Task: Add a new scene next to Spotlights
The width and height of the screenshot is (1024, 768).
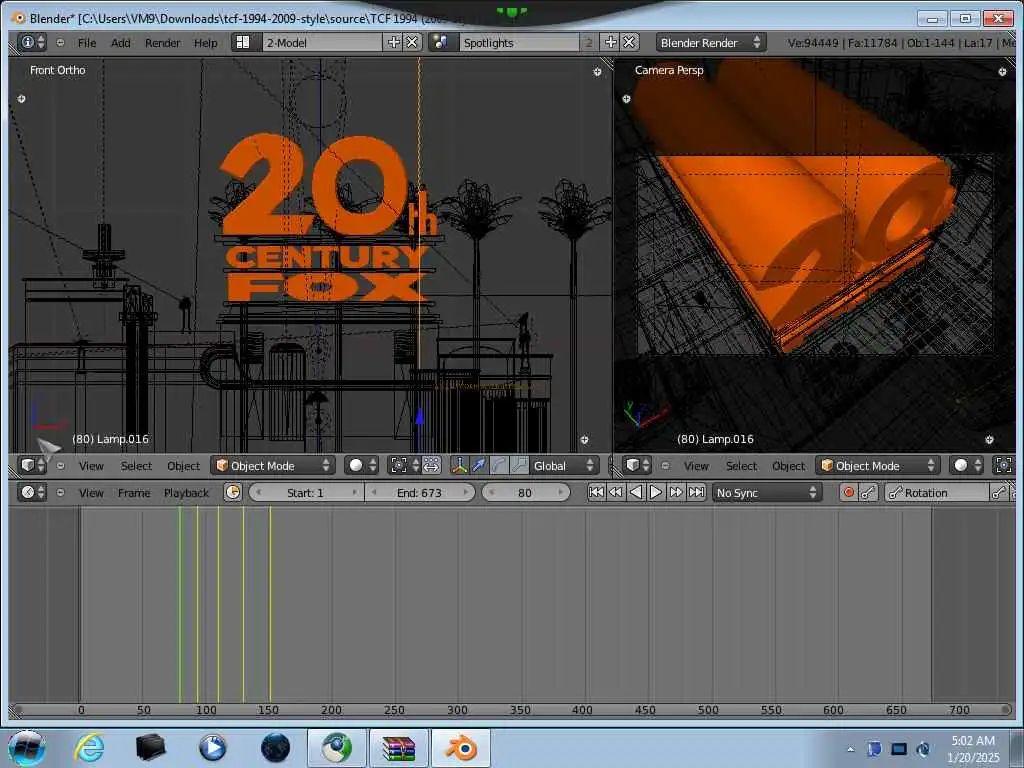Action: pyautogui.click(x=611, y=42)
